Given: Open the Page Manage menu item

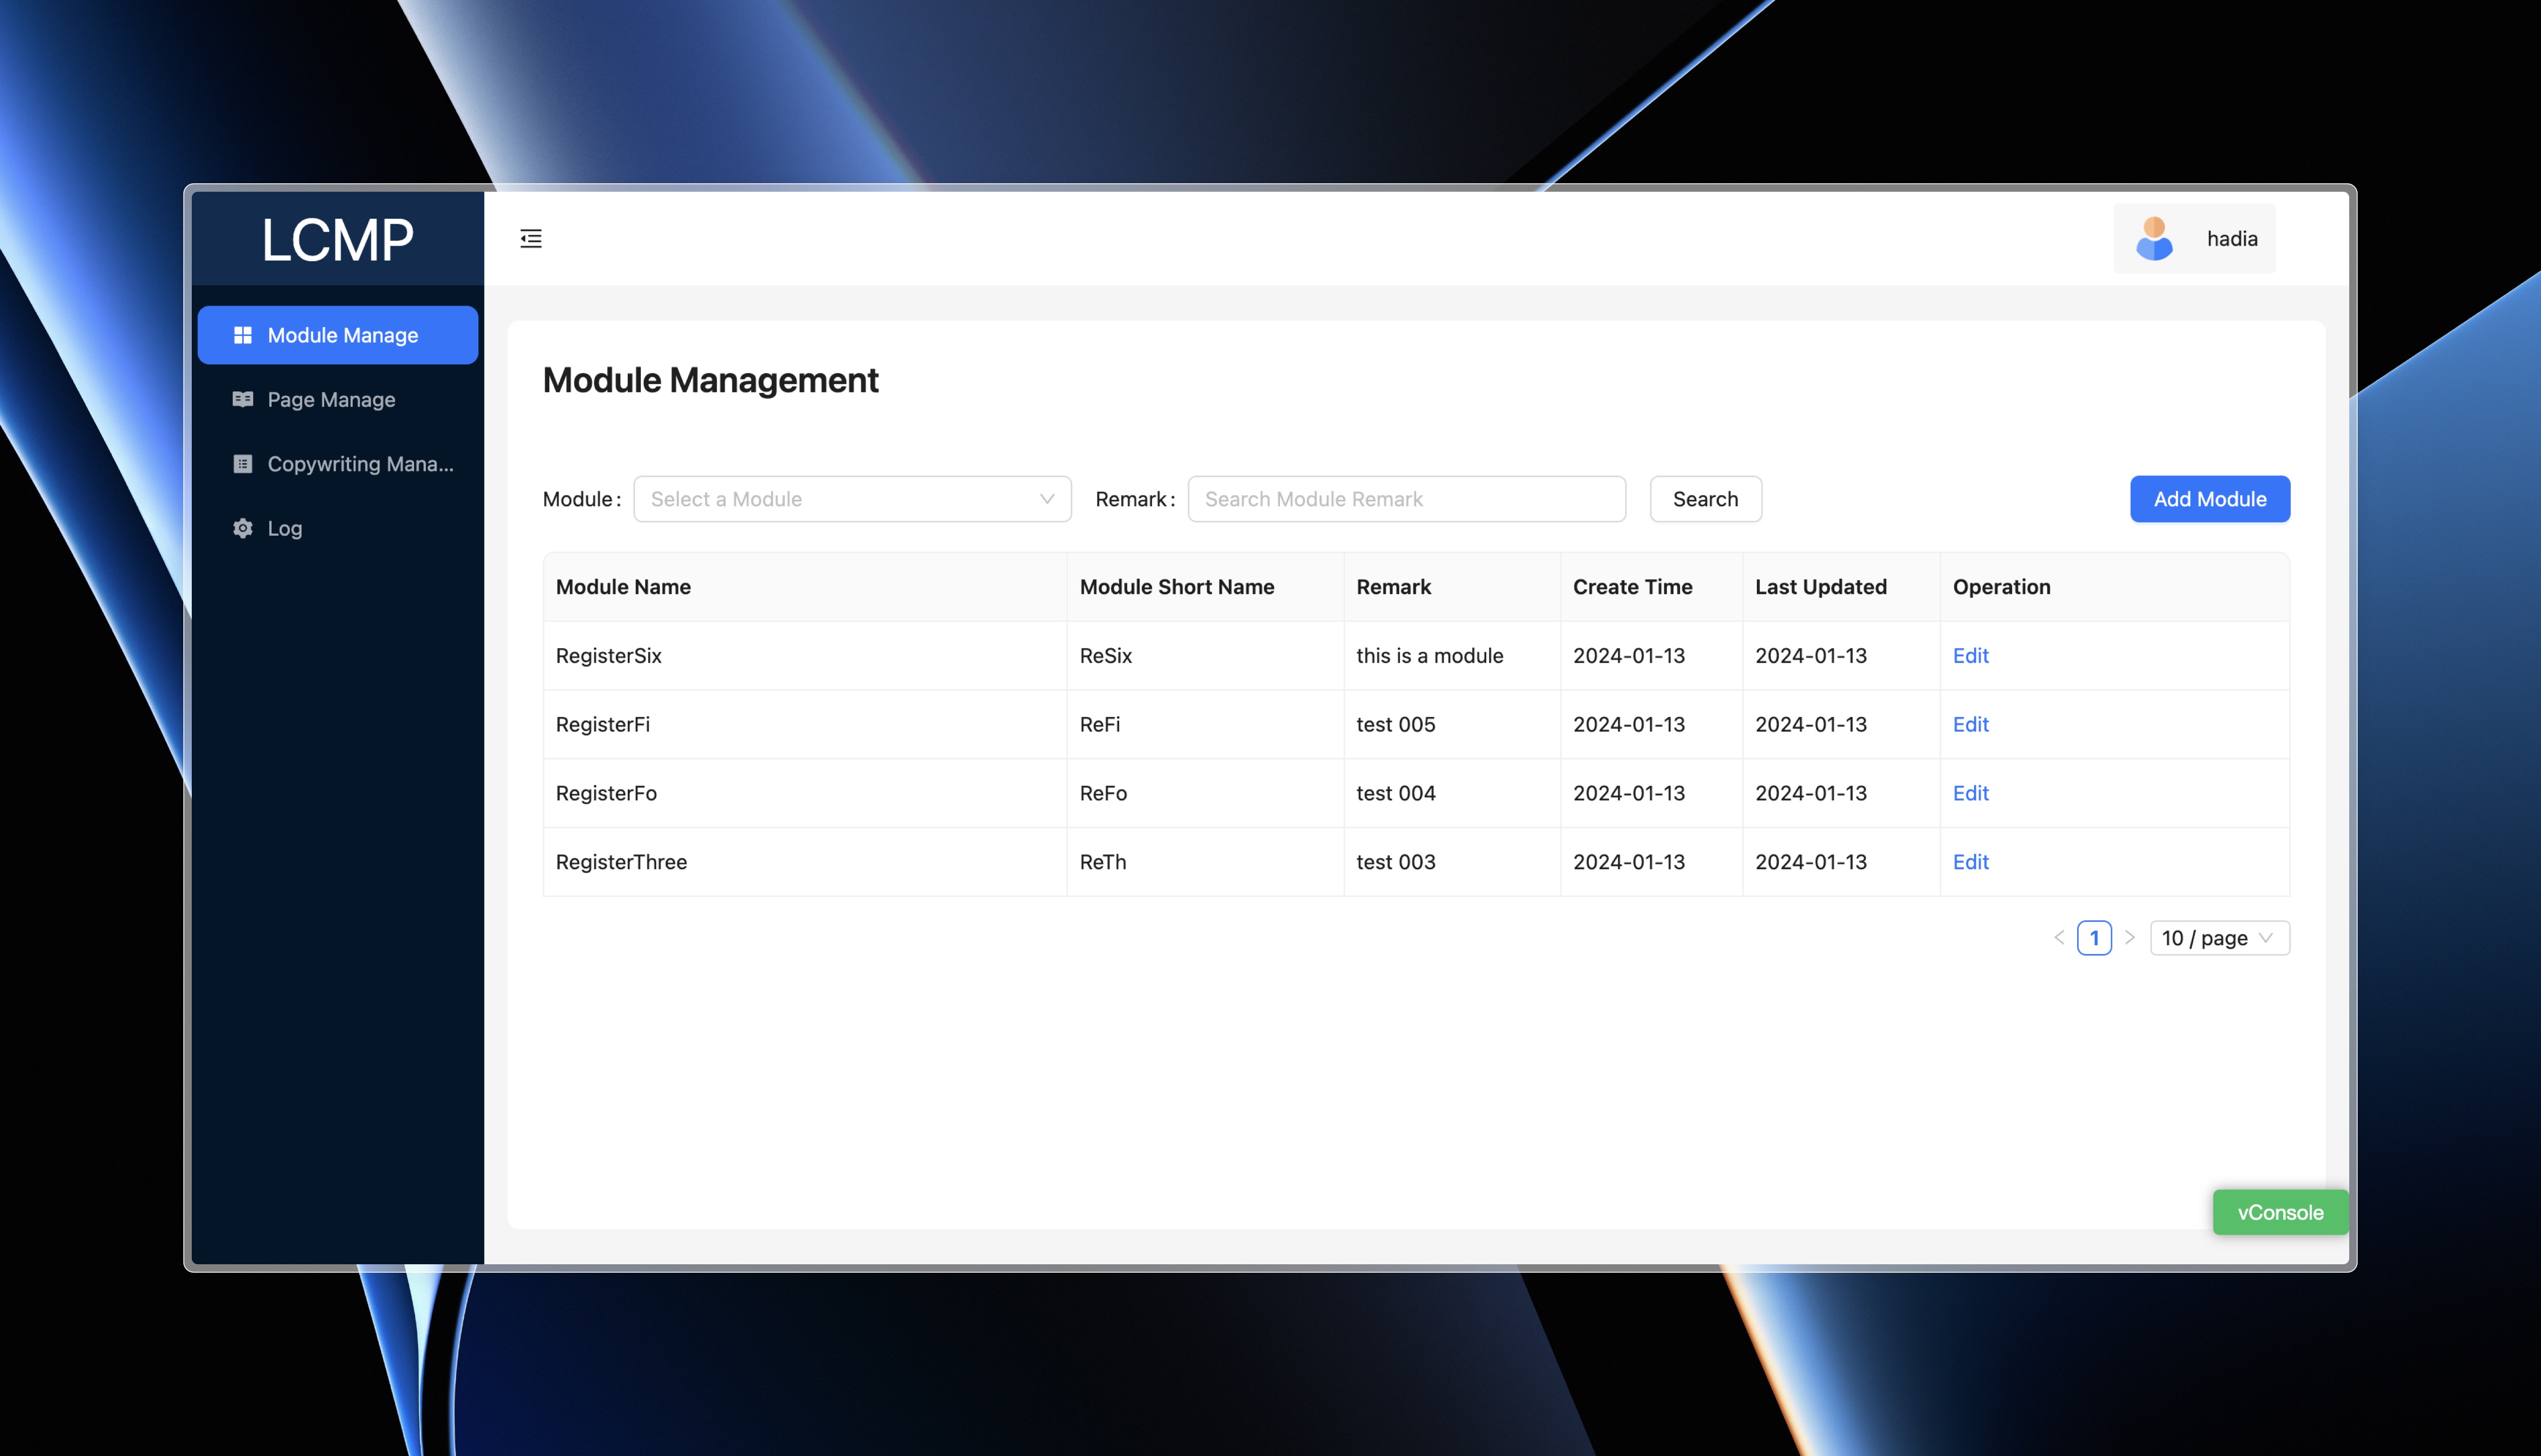Looking at the screenshot, I should coord(338,399).
